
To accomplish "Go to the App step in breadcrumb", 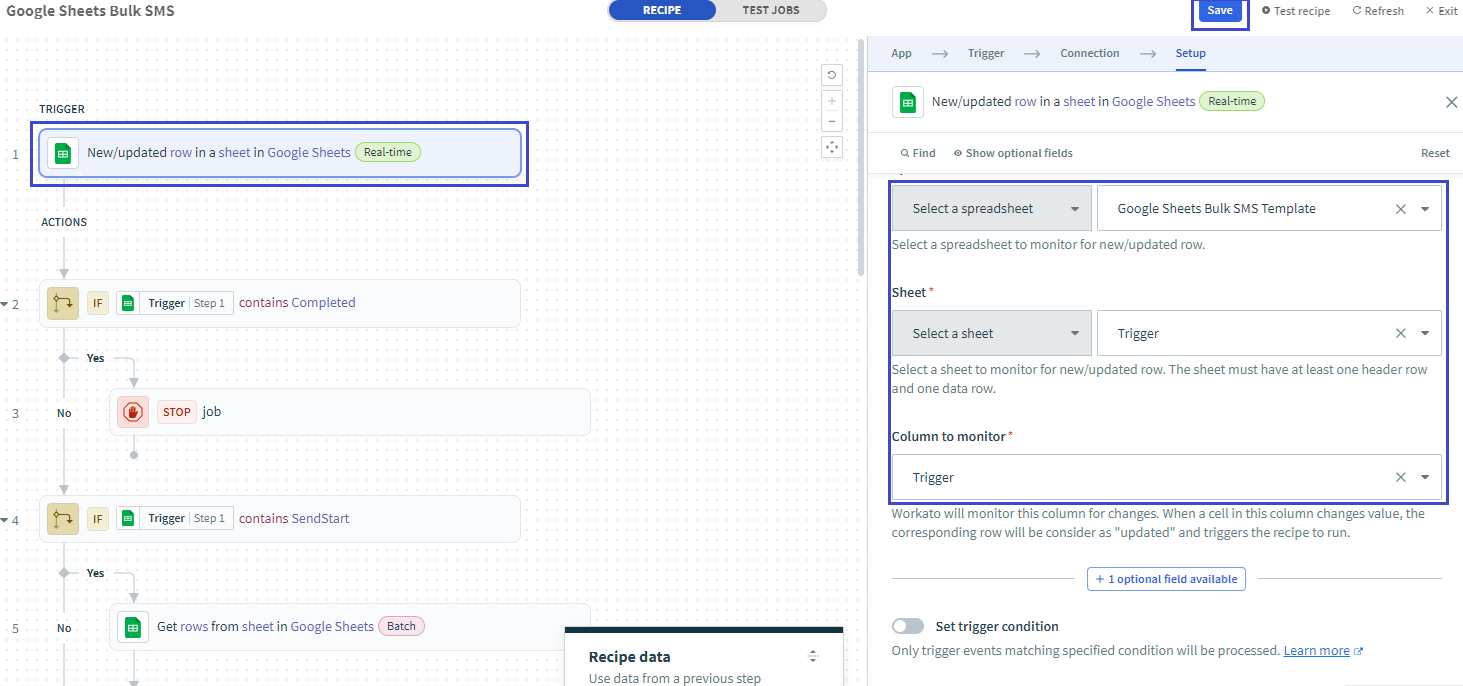I will click(901, 53).
